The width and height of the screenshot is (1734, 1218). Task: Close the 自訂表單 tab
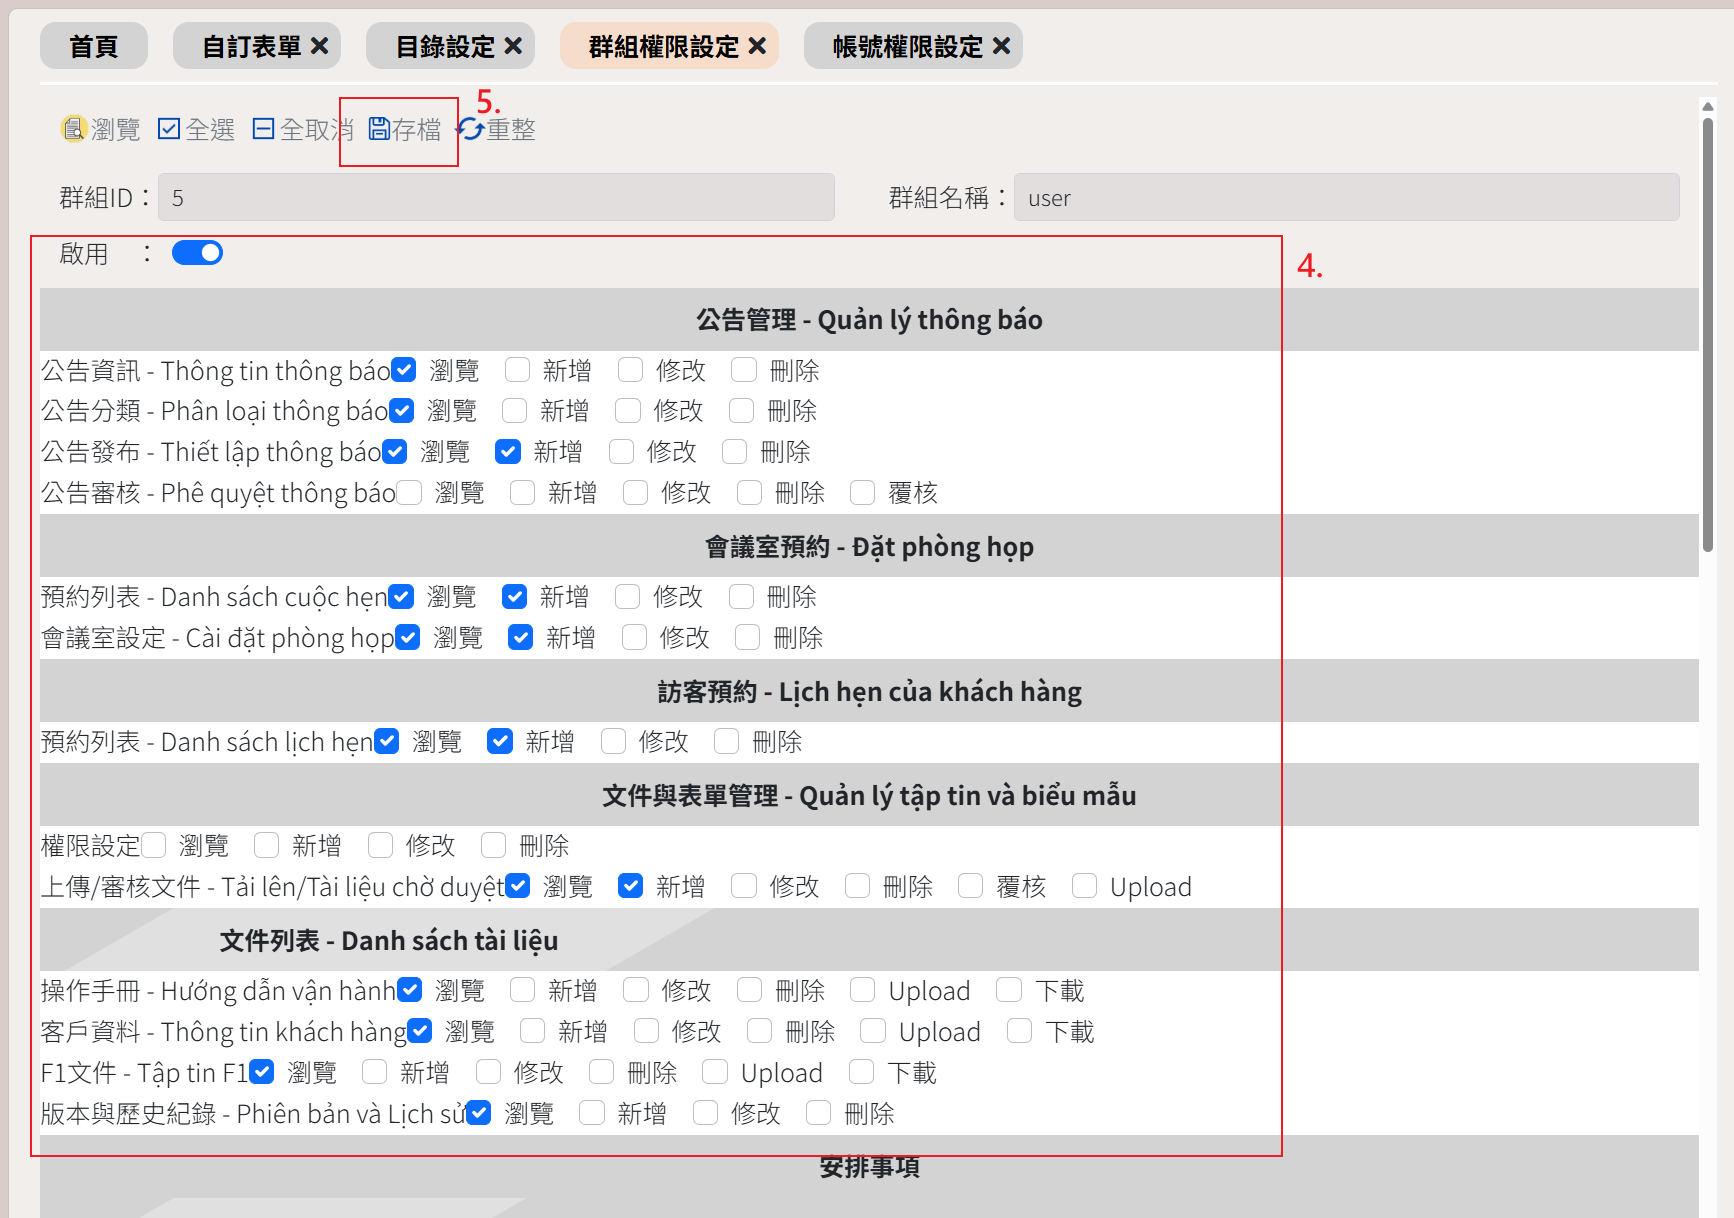[319, 46]
